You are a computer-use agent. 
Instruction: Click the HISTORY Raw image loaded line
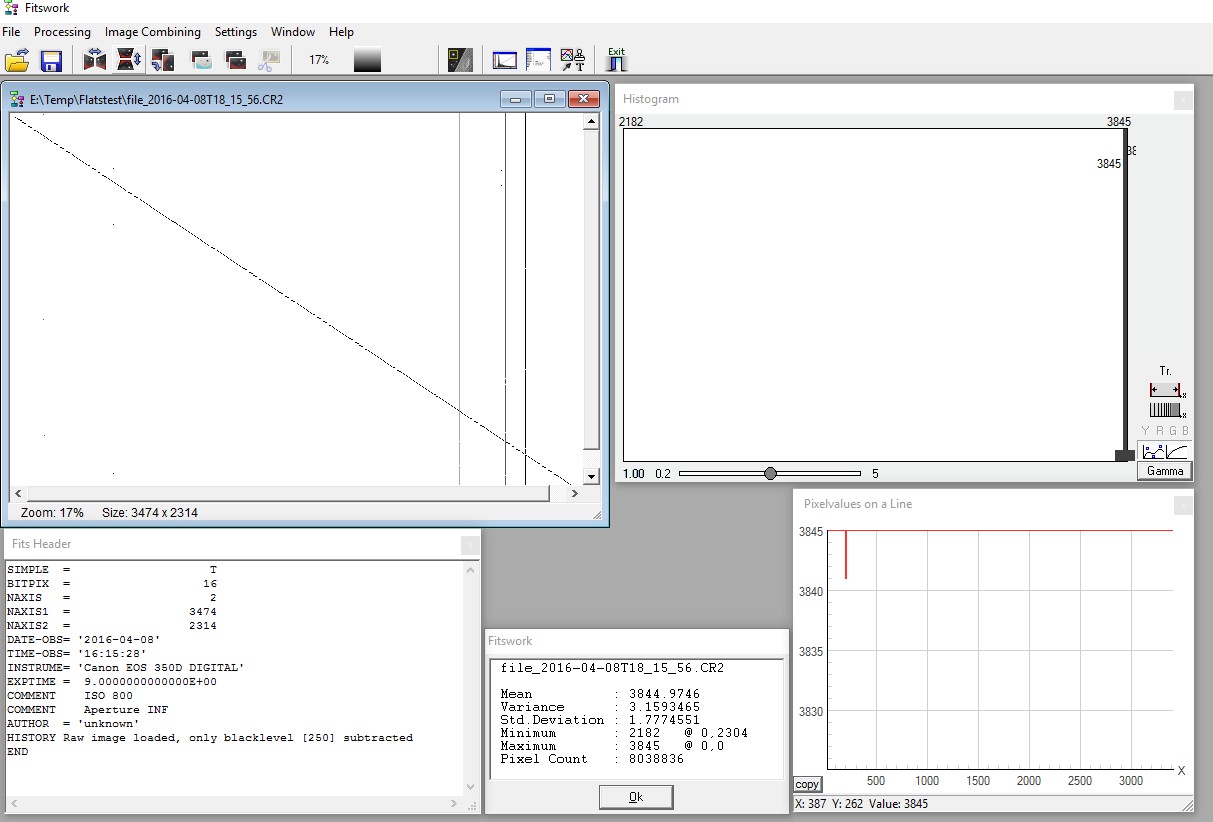tap(209, 737)
